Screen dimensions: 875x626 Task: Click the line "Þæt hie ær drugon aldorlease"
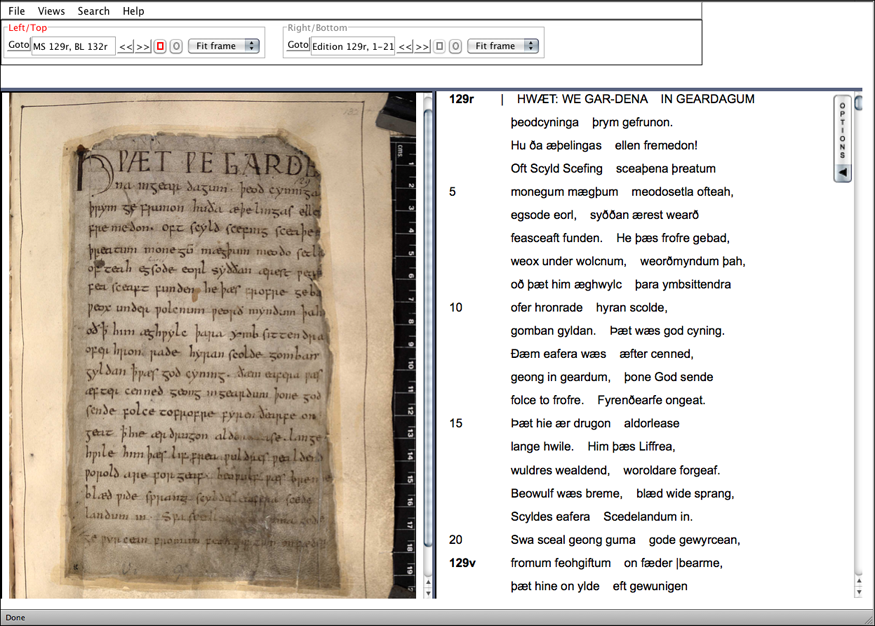click(x=595, y=423)
